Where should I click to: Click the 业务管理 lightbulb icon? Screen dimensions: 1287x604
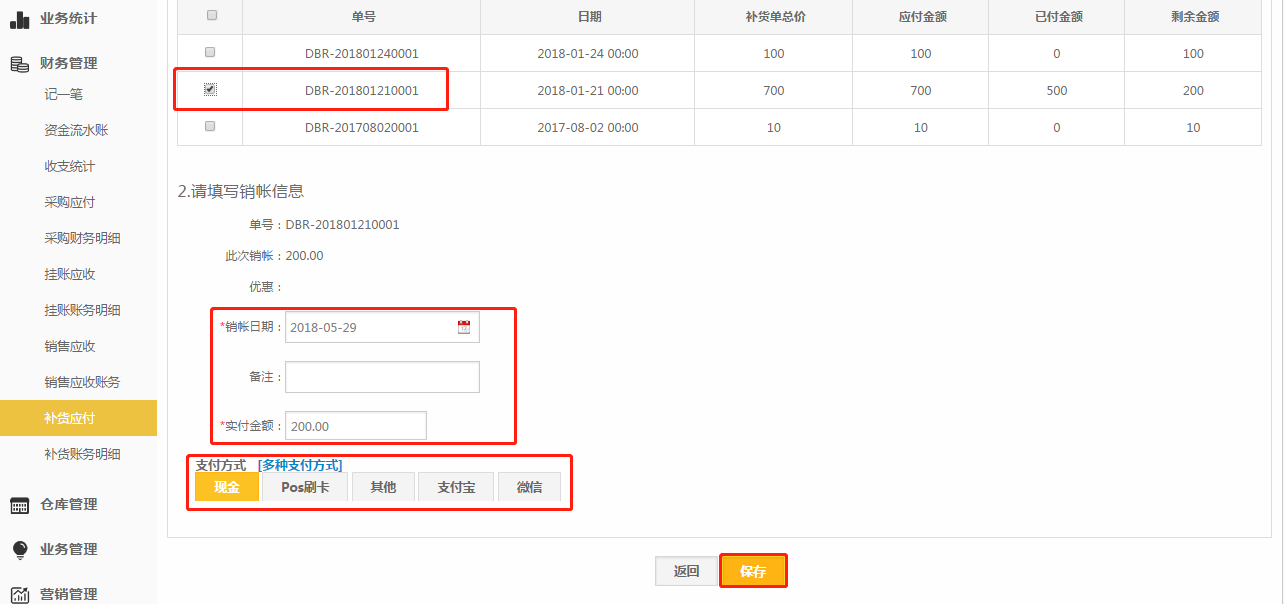coord(19,550)
